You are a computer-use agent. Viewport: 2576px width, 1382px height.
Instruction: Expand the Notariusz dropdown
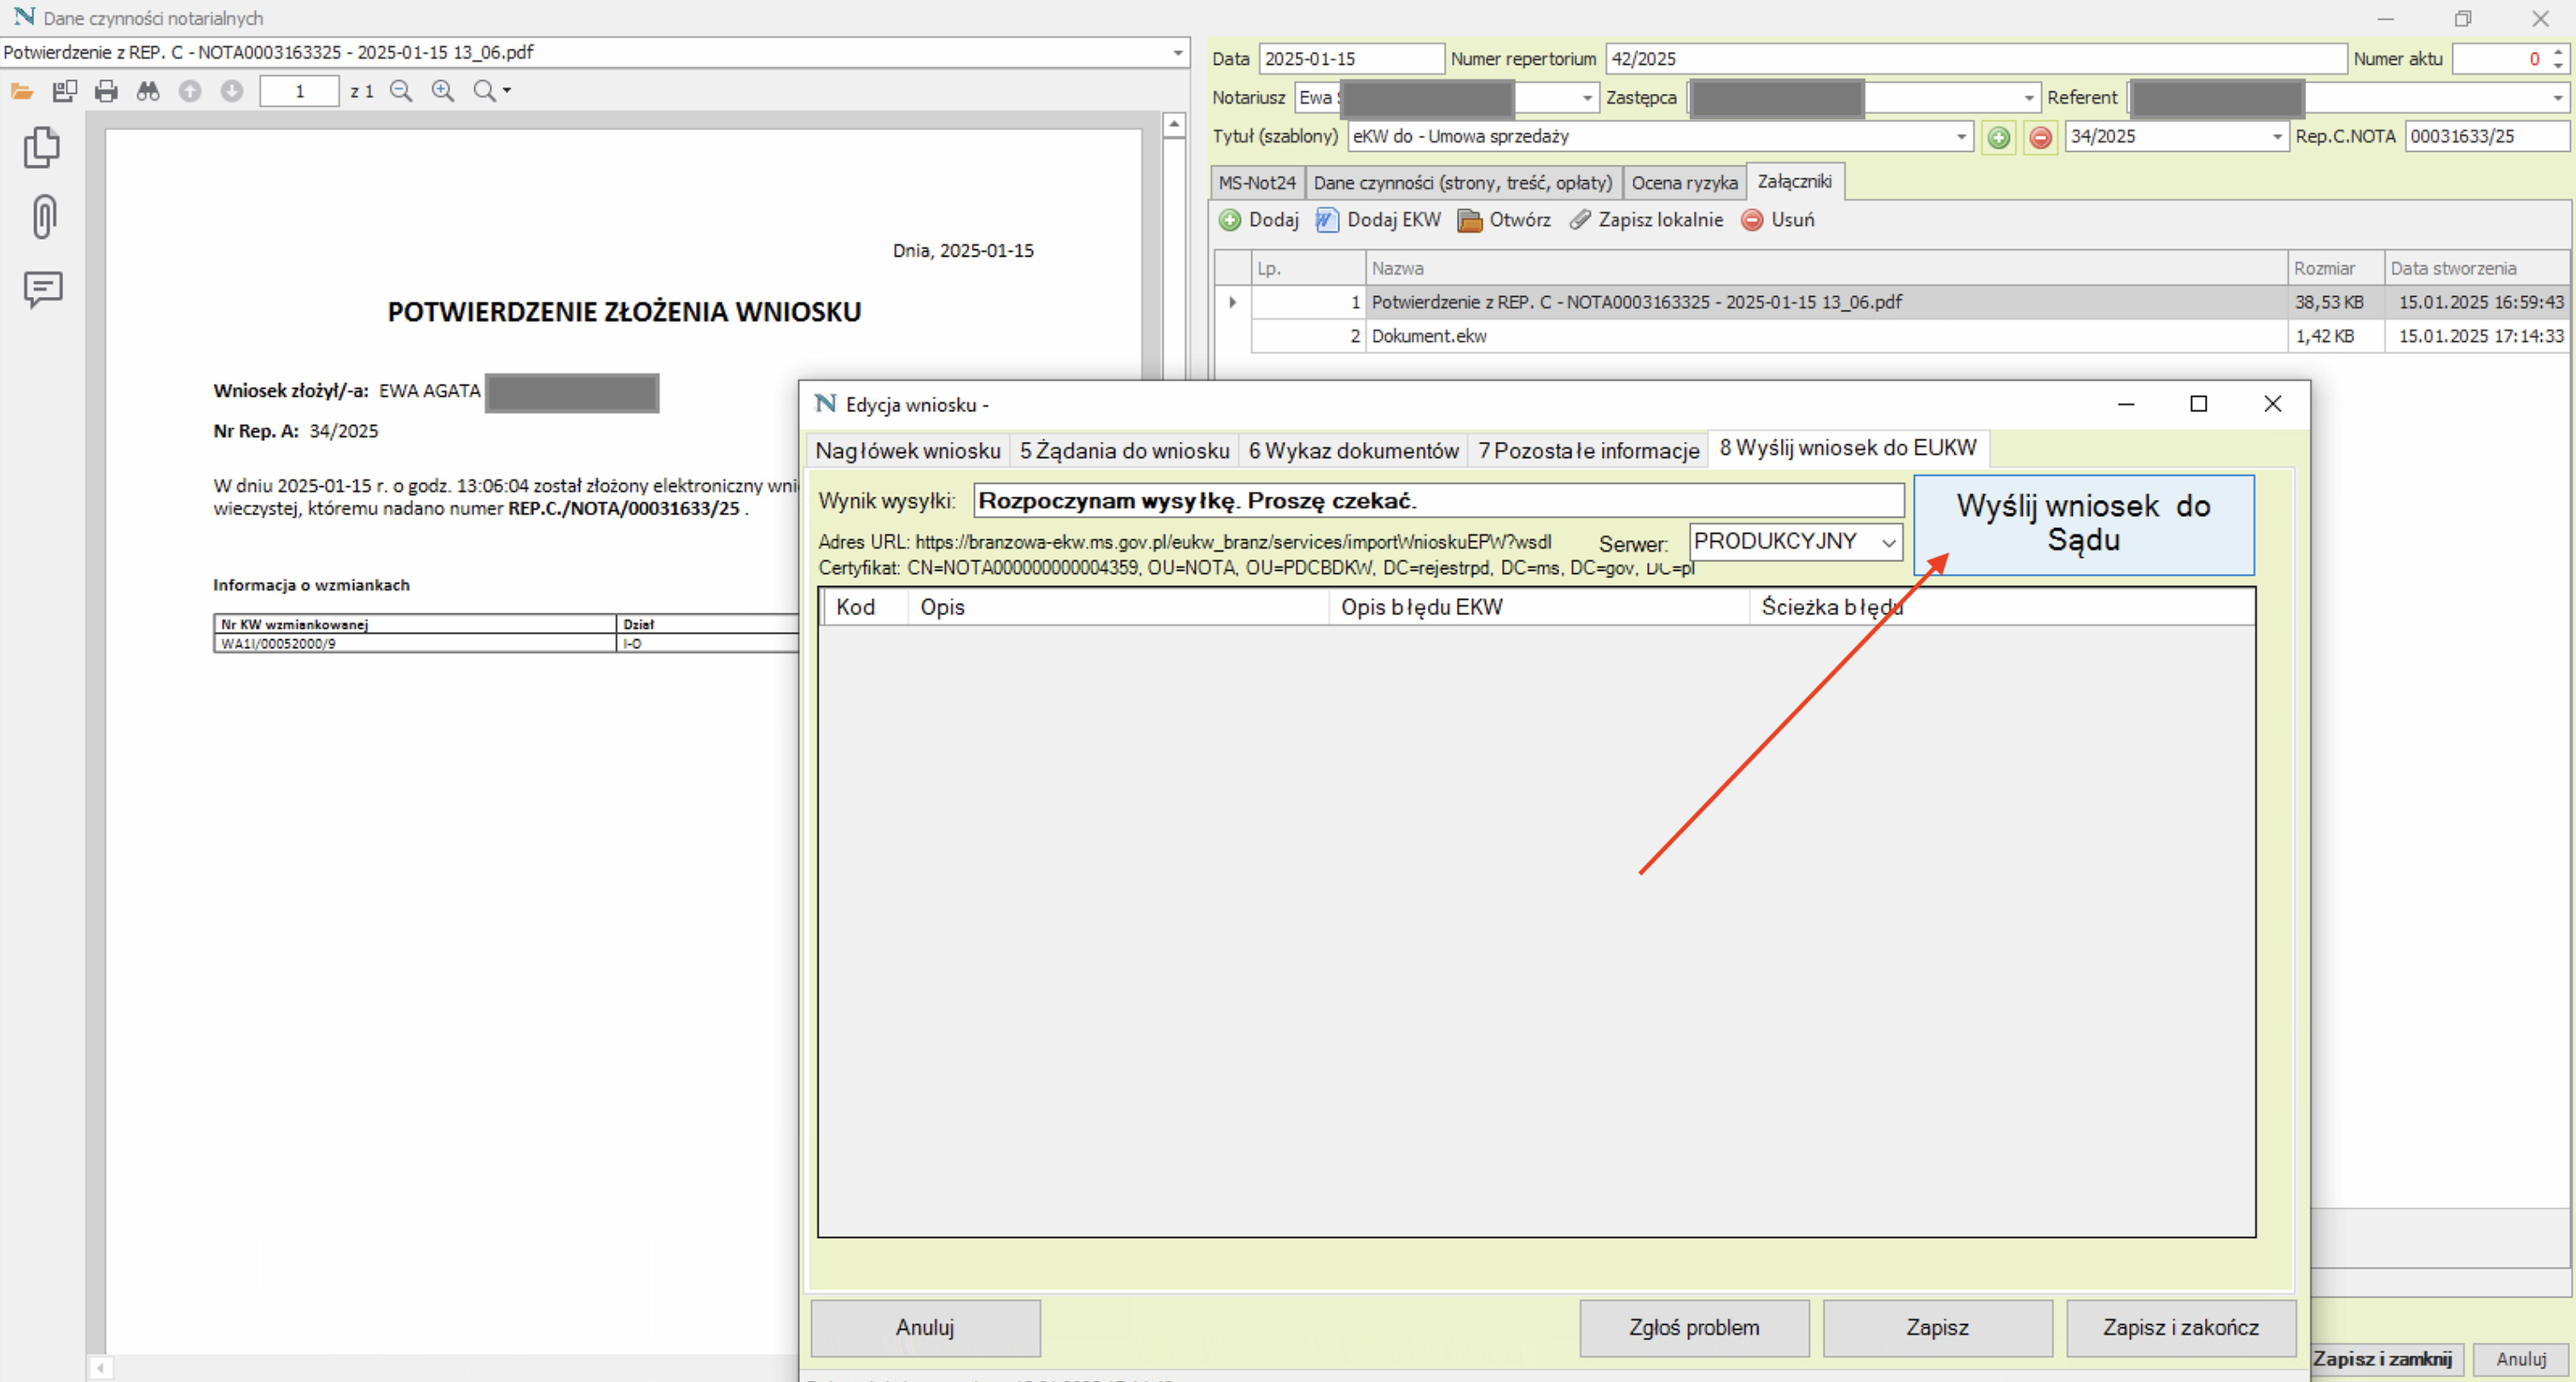(x=1587, y=98)
